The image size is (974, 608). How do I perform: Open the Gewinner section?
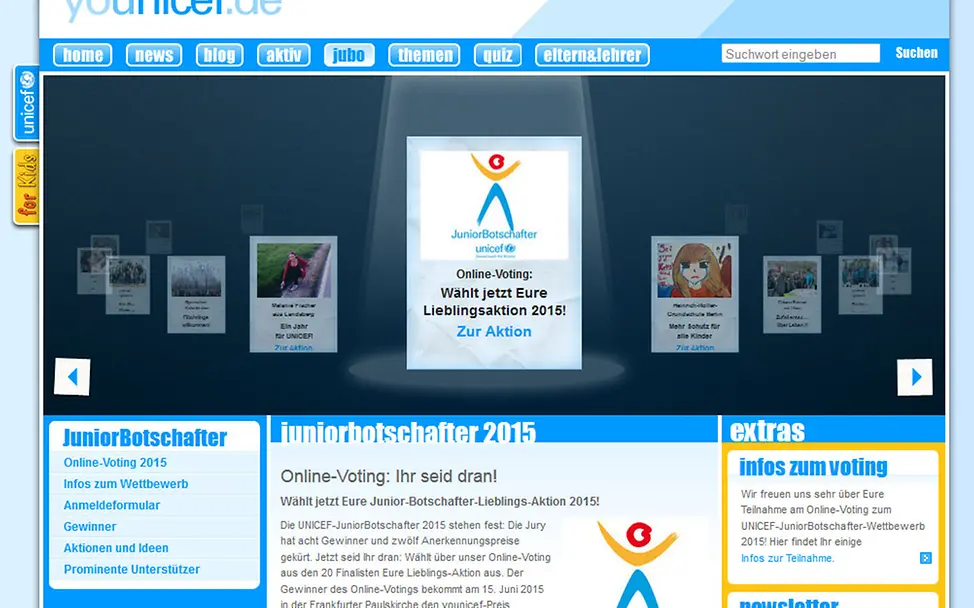(89, 526)
